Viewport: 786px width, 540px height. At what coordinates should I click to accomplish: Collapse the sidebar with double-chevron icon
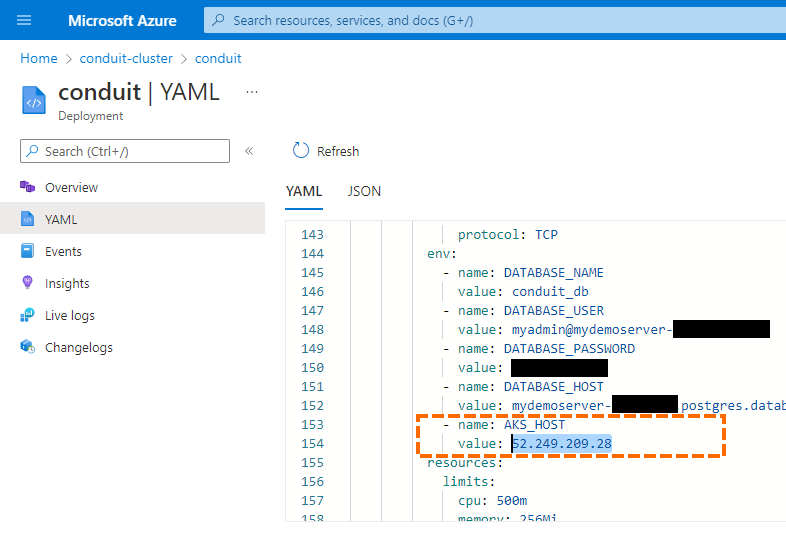[x=249, y=151]
